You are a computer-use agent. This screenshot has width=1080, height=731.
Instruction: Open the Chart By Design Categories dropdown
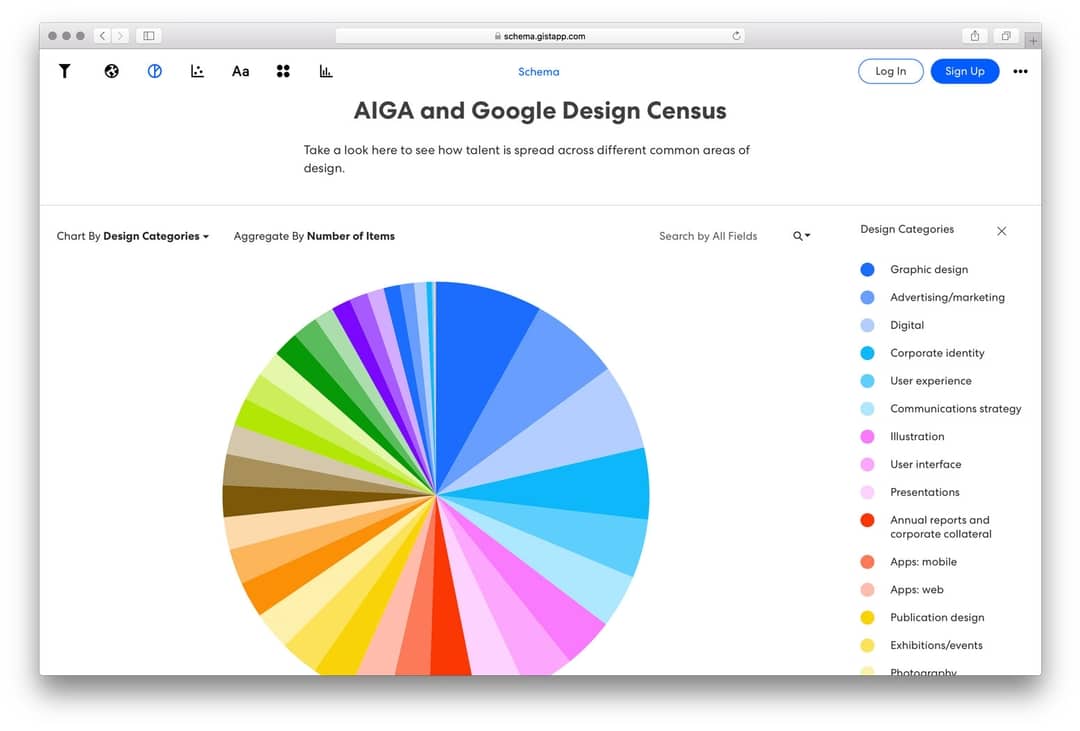click(133, 236)
